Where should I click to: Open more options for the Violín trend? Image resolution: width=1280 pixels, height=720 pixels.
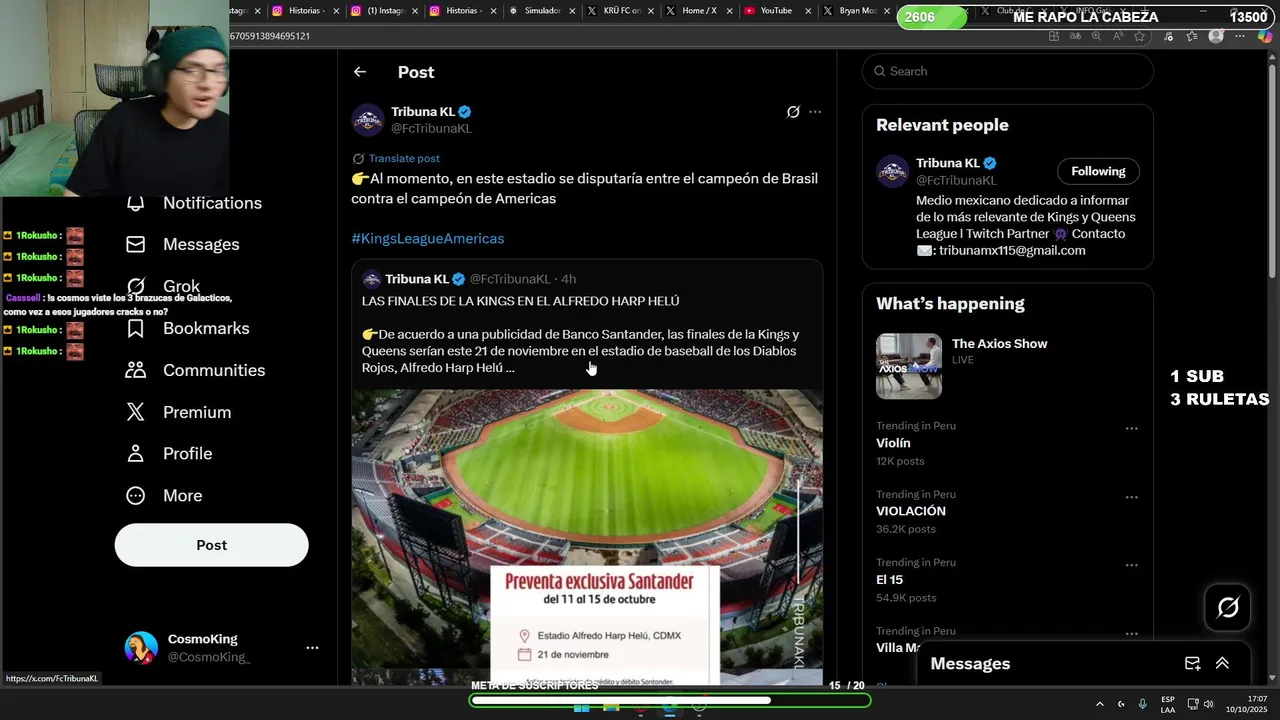click(x=1131, y=428)
